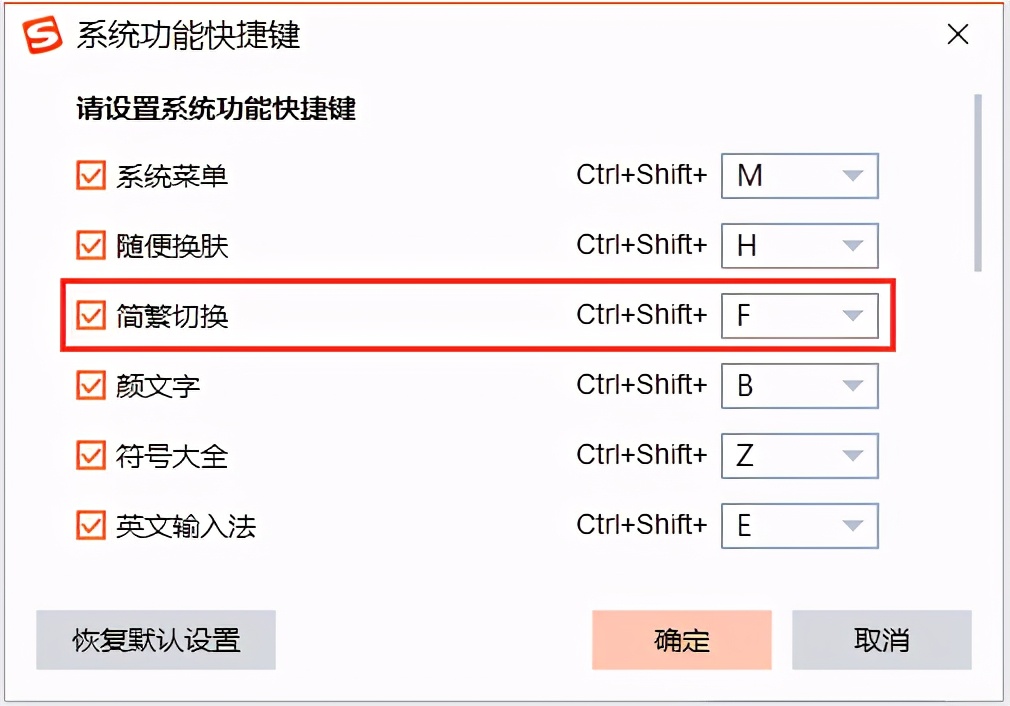Expand the 符号大全 key selector
The height and width of the screenshot is (706, 1010).
(x=855, y=455)
